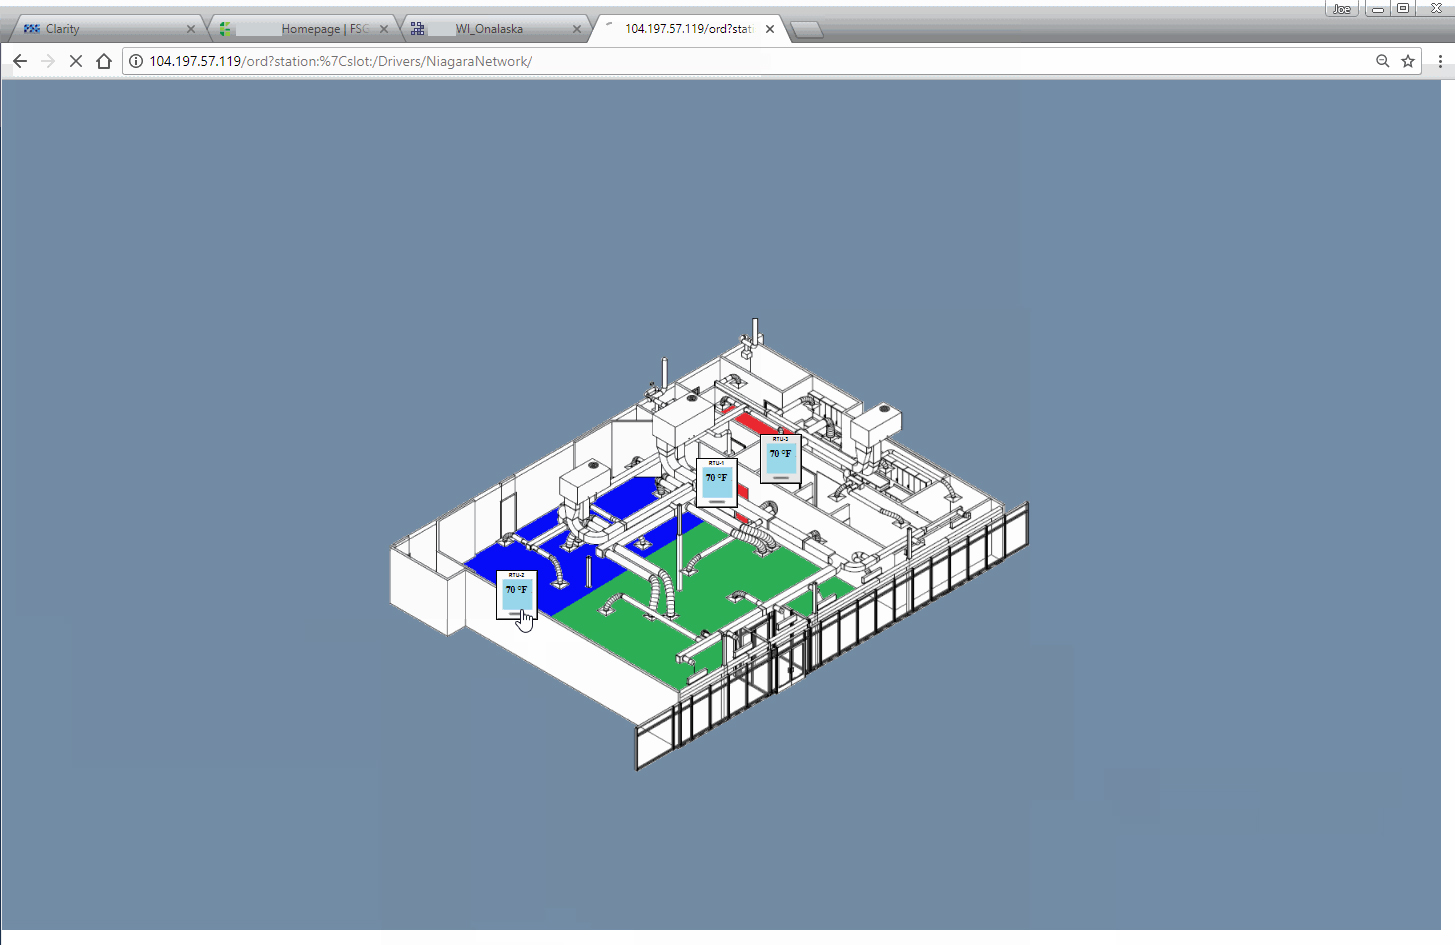Open the browser home page
The image size is (1455, 945).
(104, 61)
